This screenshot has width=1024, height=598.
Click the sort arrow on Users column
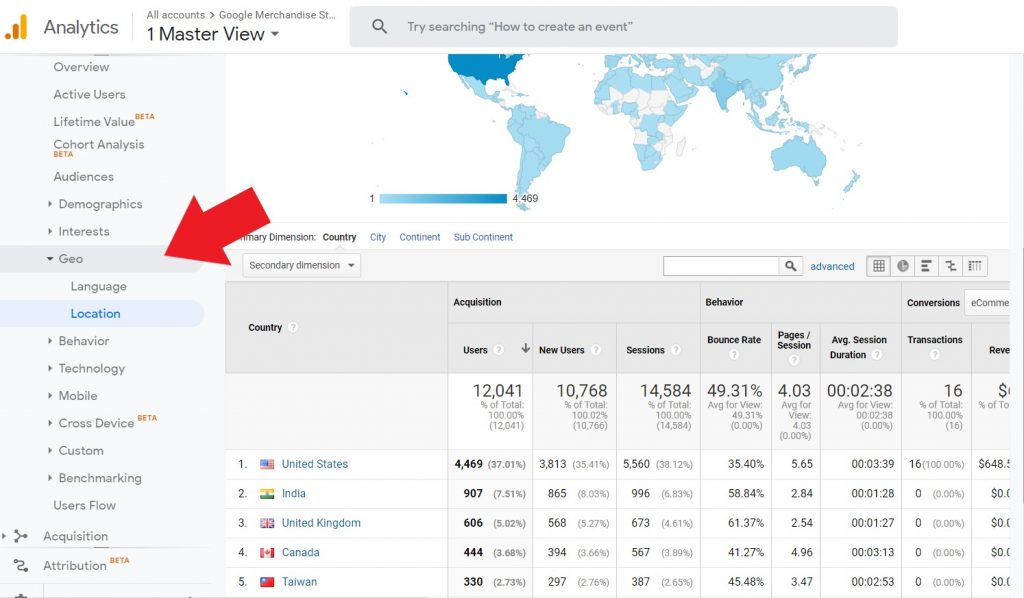(525, 349)
